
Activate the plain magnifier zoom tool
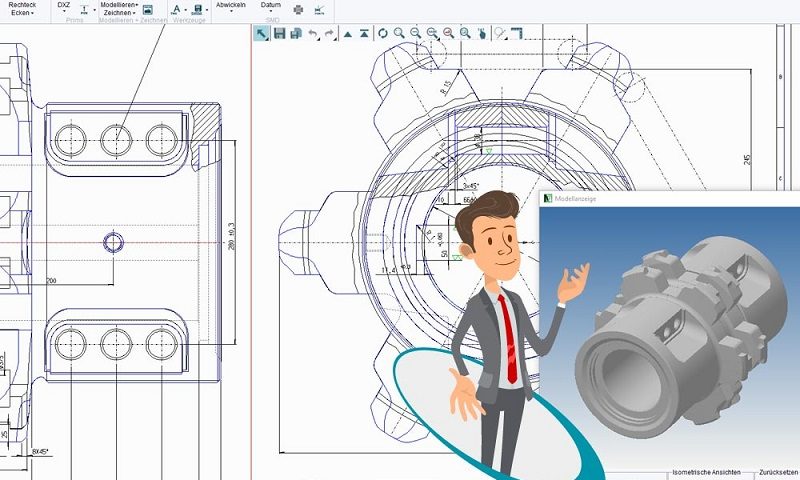pos(399,34)
